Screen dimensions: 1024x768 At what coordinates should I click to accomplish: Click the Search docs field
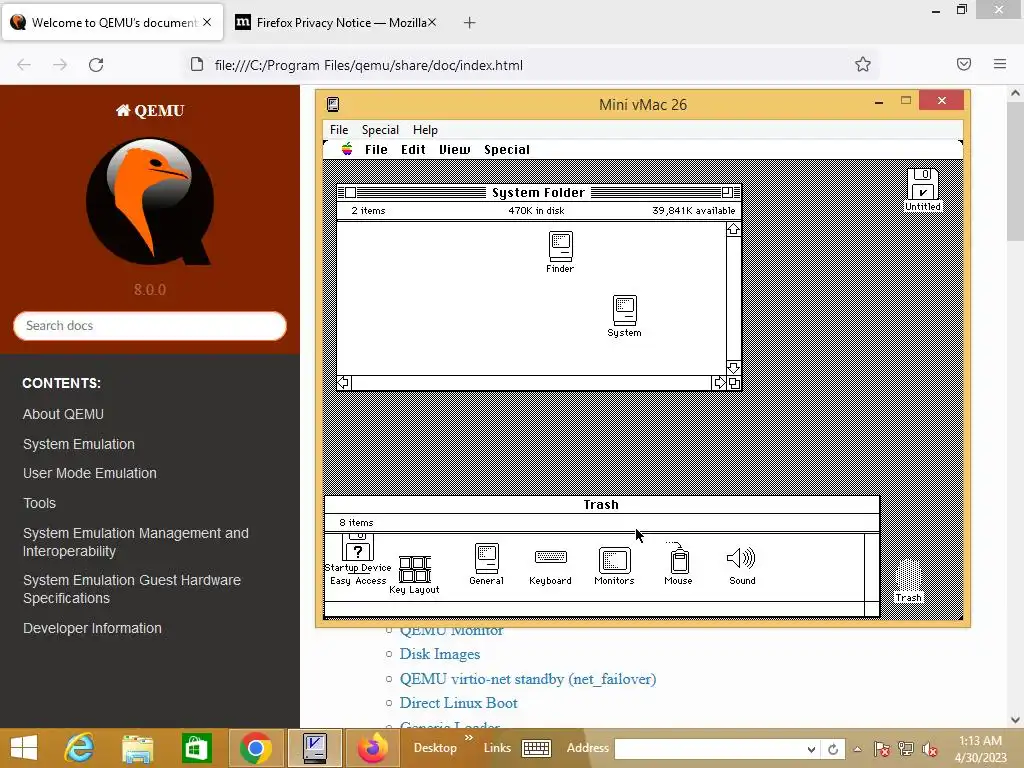pyautogui.click(x=150, y=326)
